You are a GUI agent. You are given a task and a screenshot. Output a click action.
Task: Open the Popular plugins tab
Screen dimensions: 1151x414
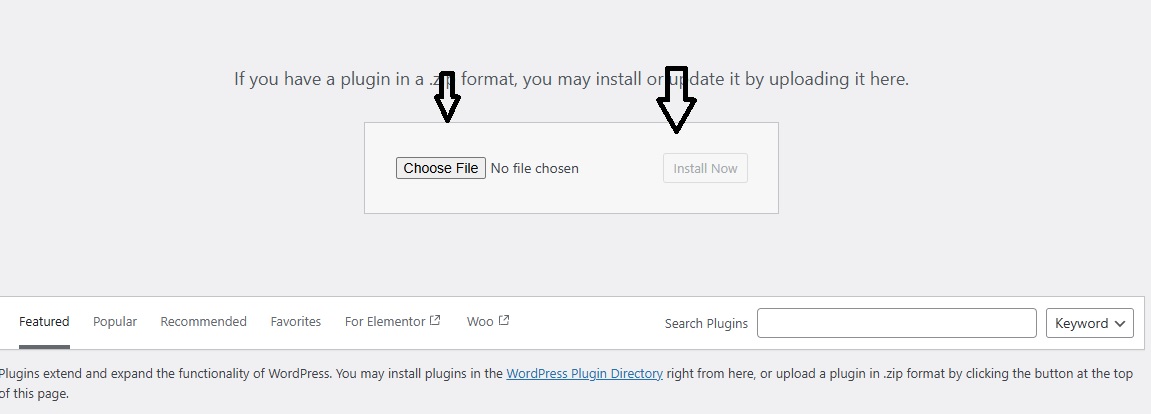tap(115, 322)
